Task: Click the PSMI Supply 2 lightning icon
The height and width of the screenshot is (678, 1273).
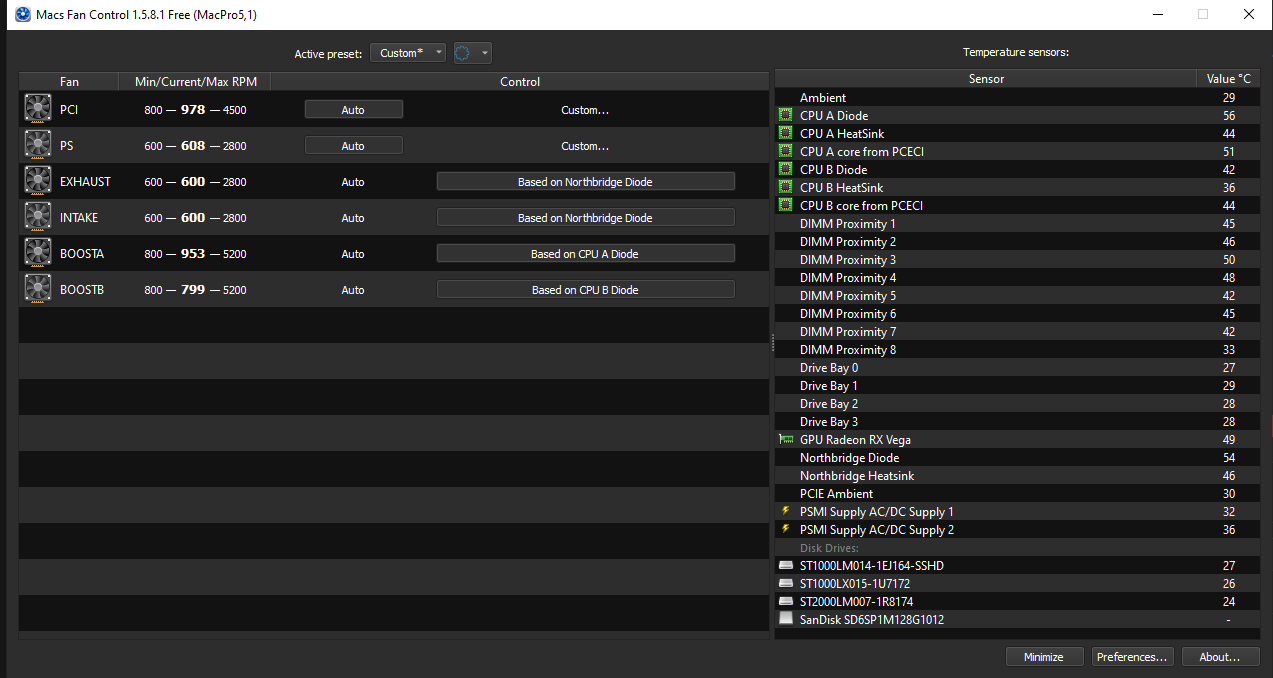Action: [785, 529]
